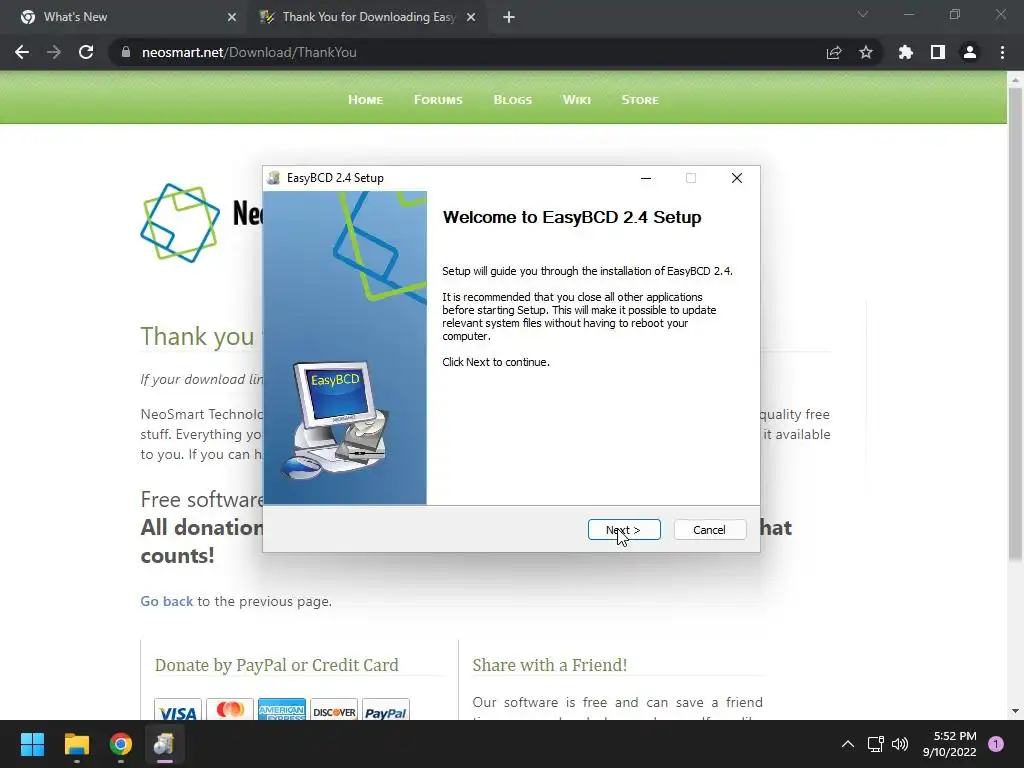This screenshot has width=1024, height=768.
Task: Click the American Express icon
Action: 281,710
